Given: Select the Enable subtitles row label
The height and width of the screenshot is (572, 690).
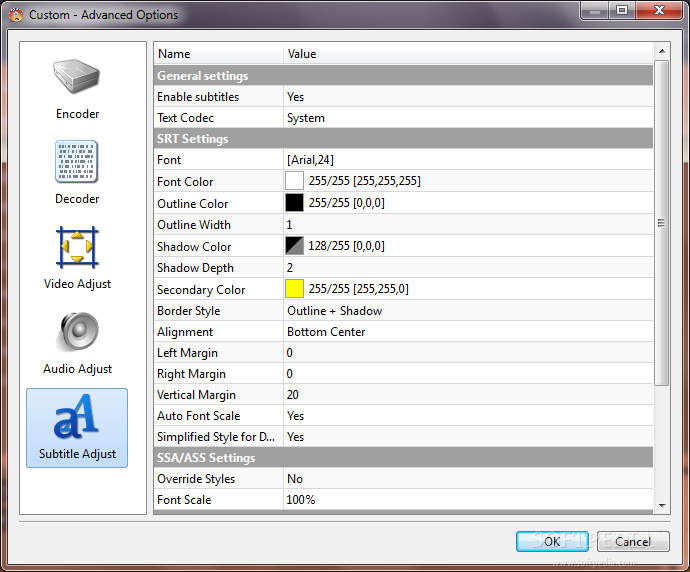Looking at the screenshot, I should point(198,97).
